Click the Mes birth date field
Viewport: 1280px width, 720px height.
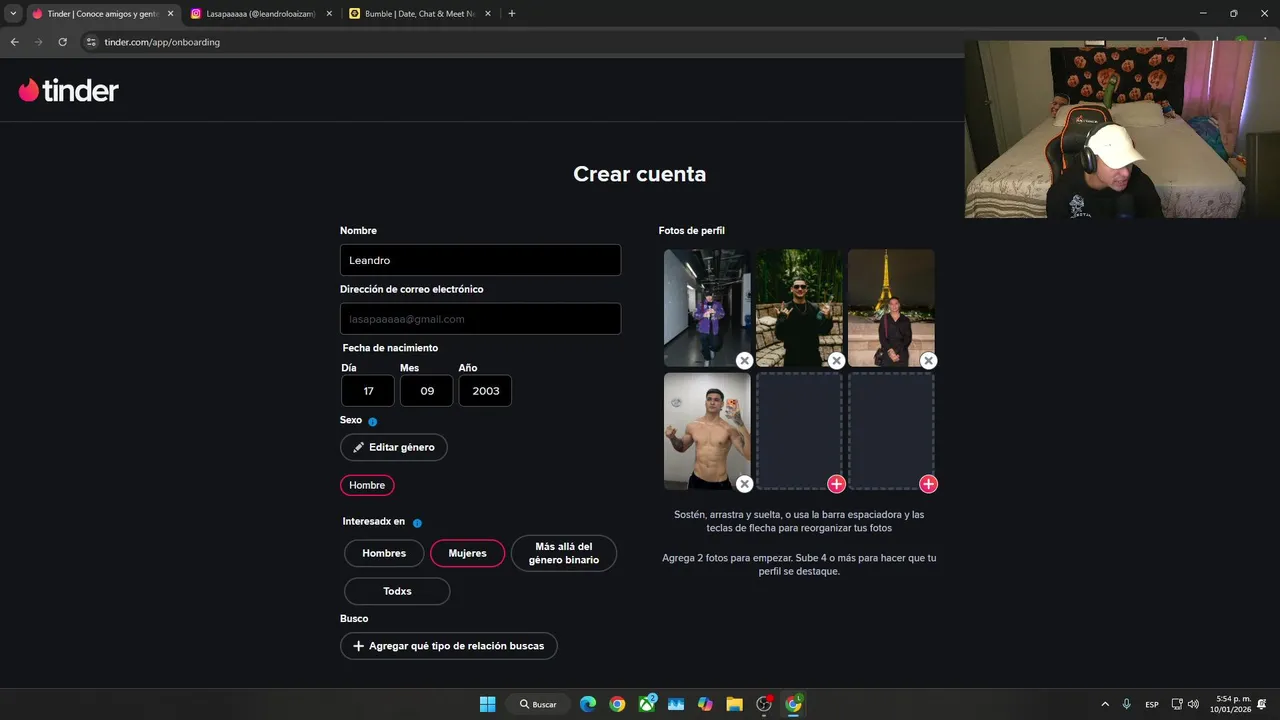[427, 391]
